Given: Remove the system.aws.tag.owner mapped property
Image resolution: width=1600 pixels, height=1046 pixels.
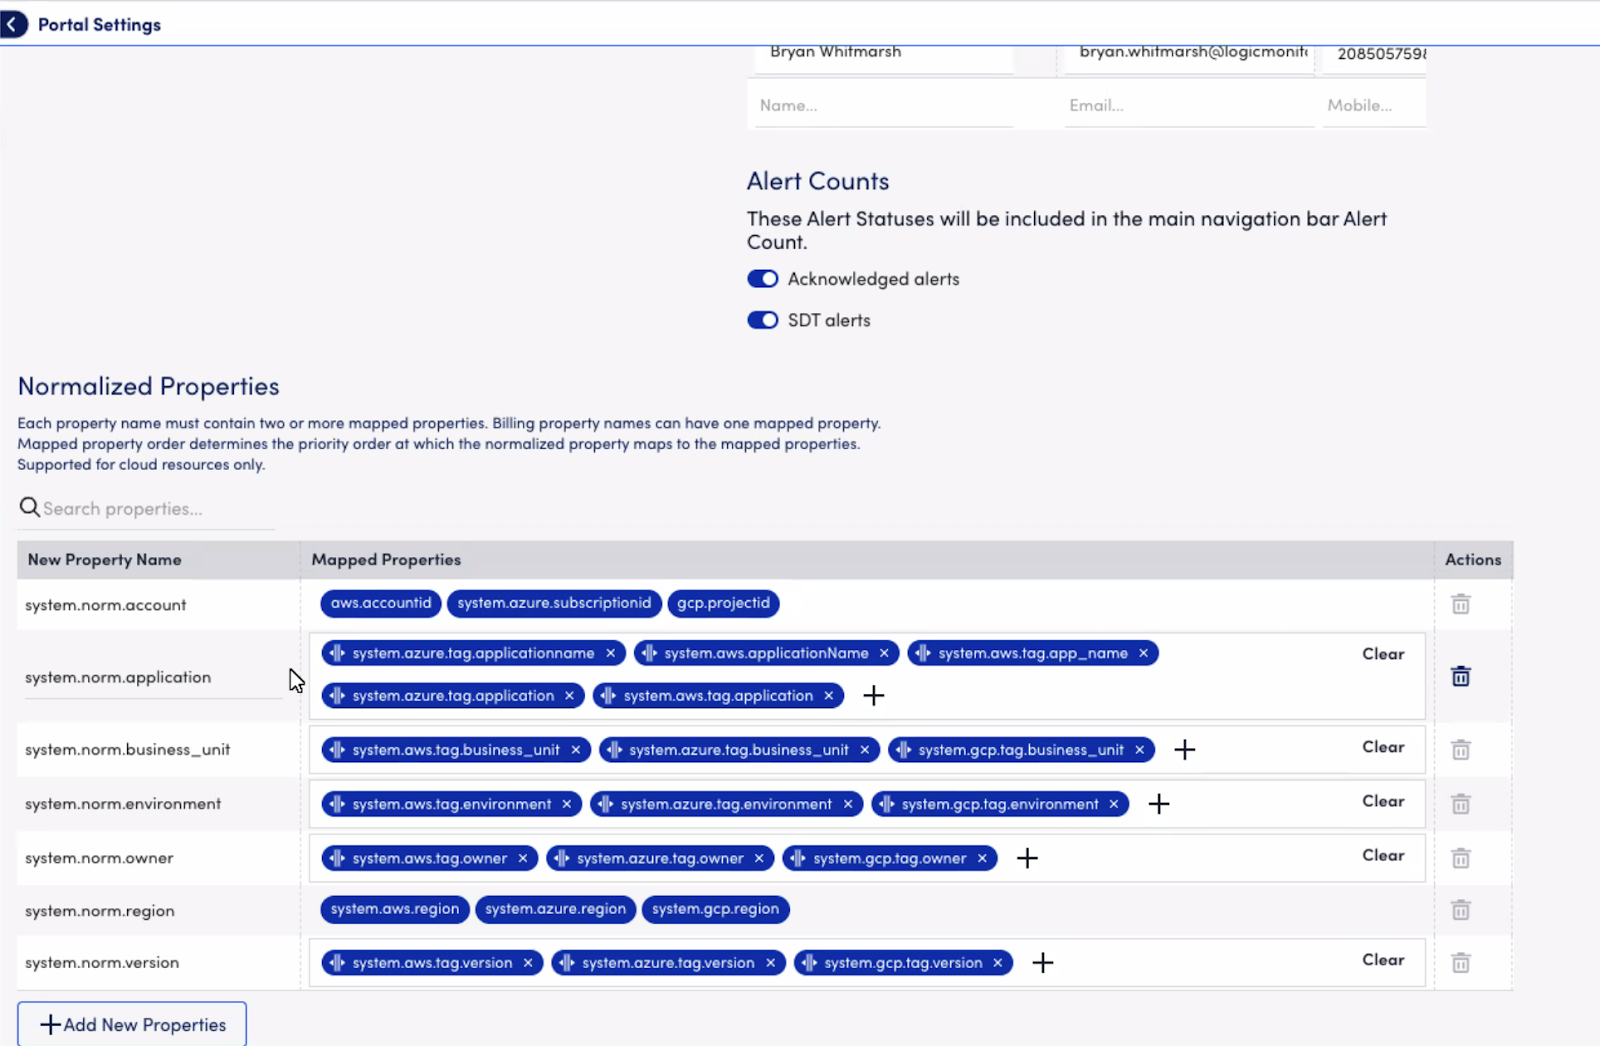Looking at the screenshot, I should coord(523,858).
